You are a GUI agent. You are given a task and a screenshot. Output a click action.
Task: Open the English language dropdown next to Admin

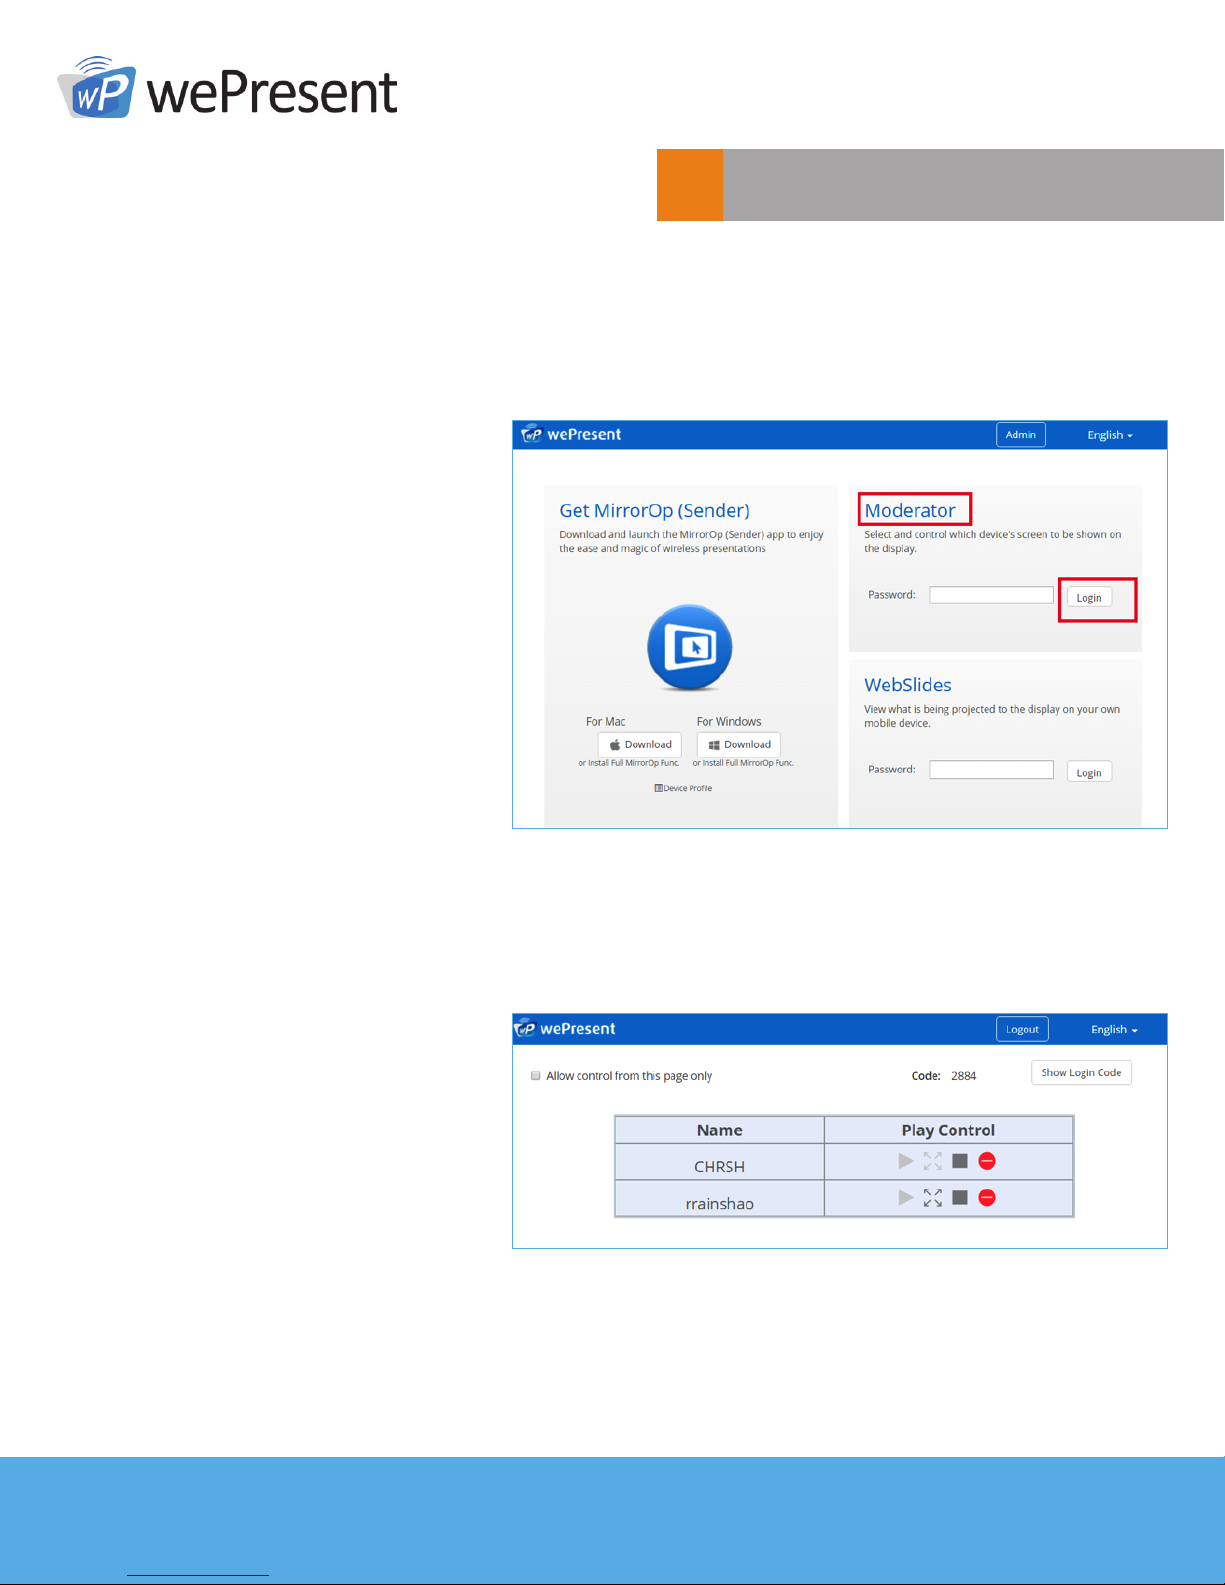click(1110, 435)
